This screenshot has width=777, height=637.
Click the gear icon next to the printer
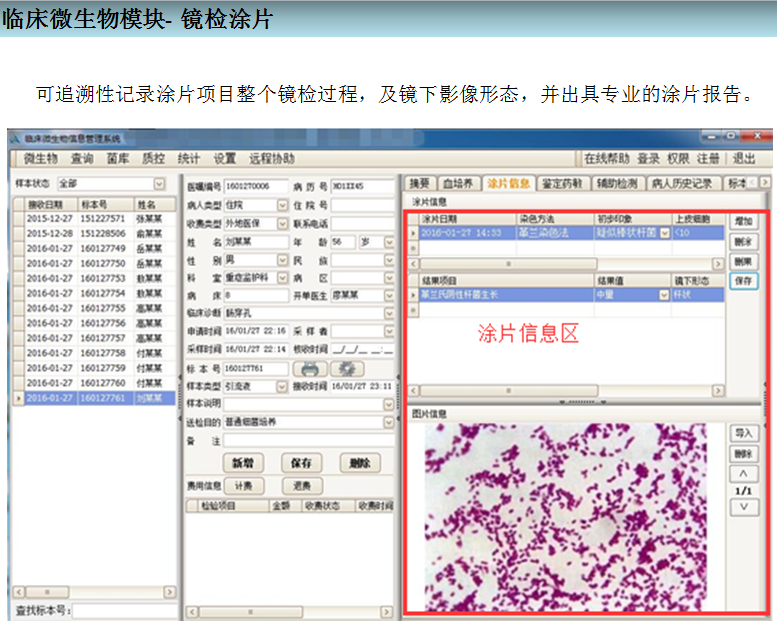tap(347, 369)
